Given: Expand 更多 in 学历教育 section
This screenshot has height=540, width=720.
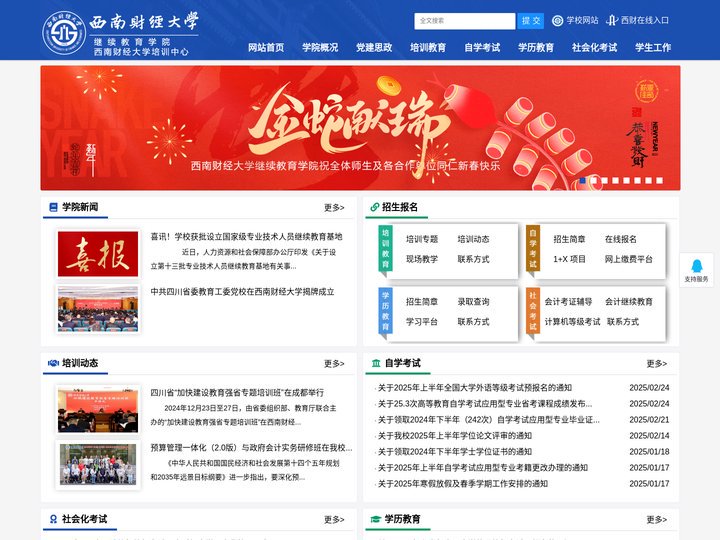Looking at the screenshot, I should 657,520.
